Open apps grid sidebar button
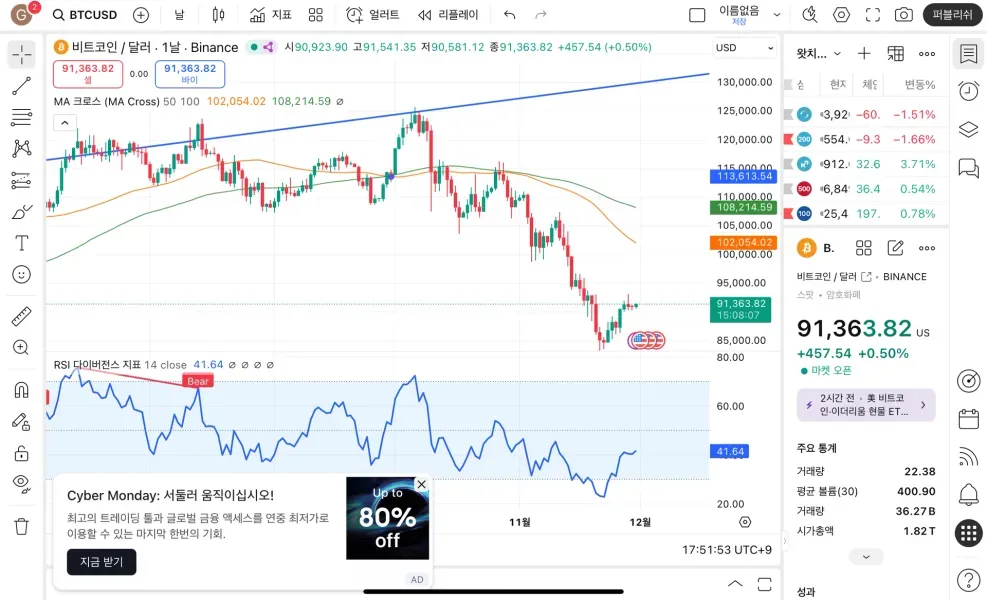 (x=968, y=533)
